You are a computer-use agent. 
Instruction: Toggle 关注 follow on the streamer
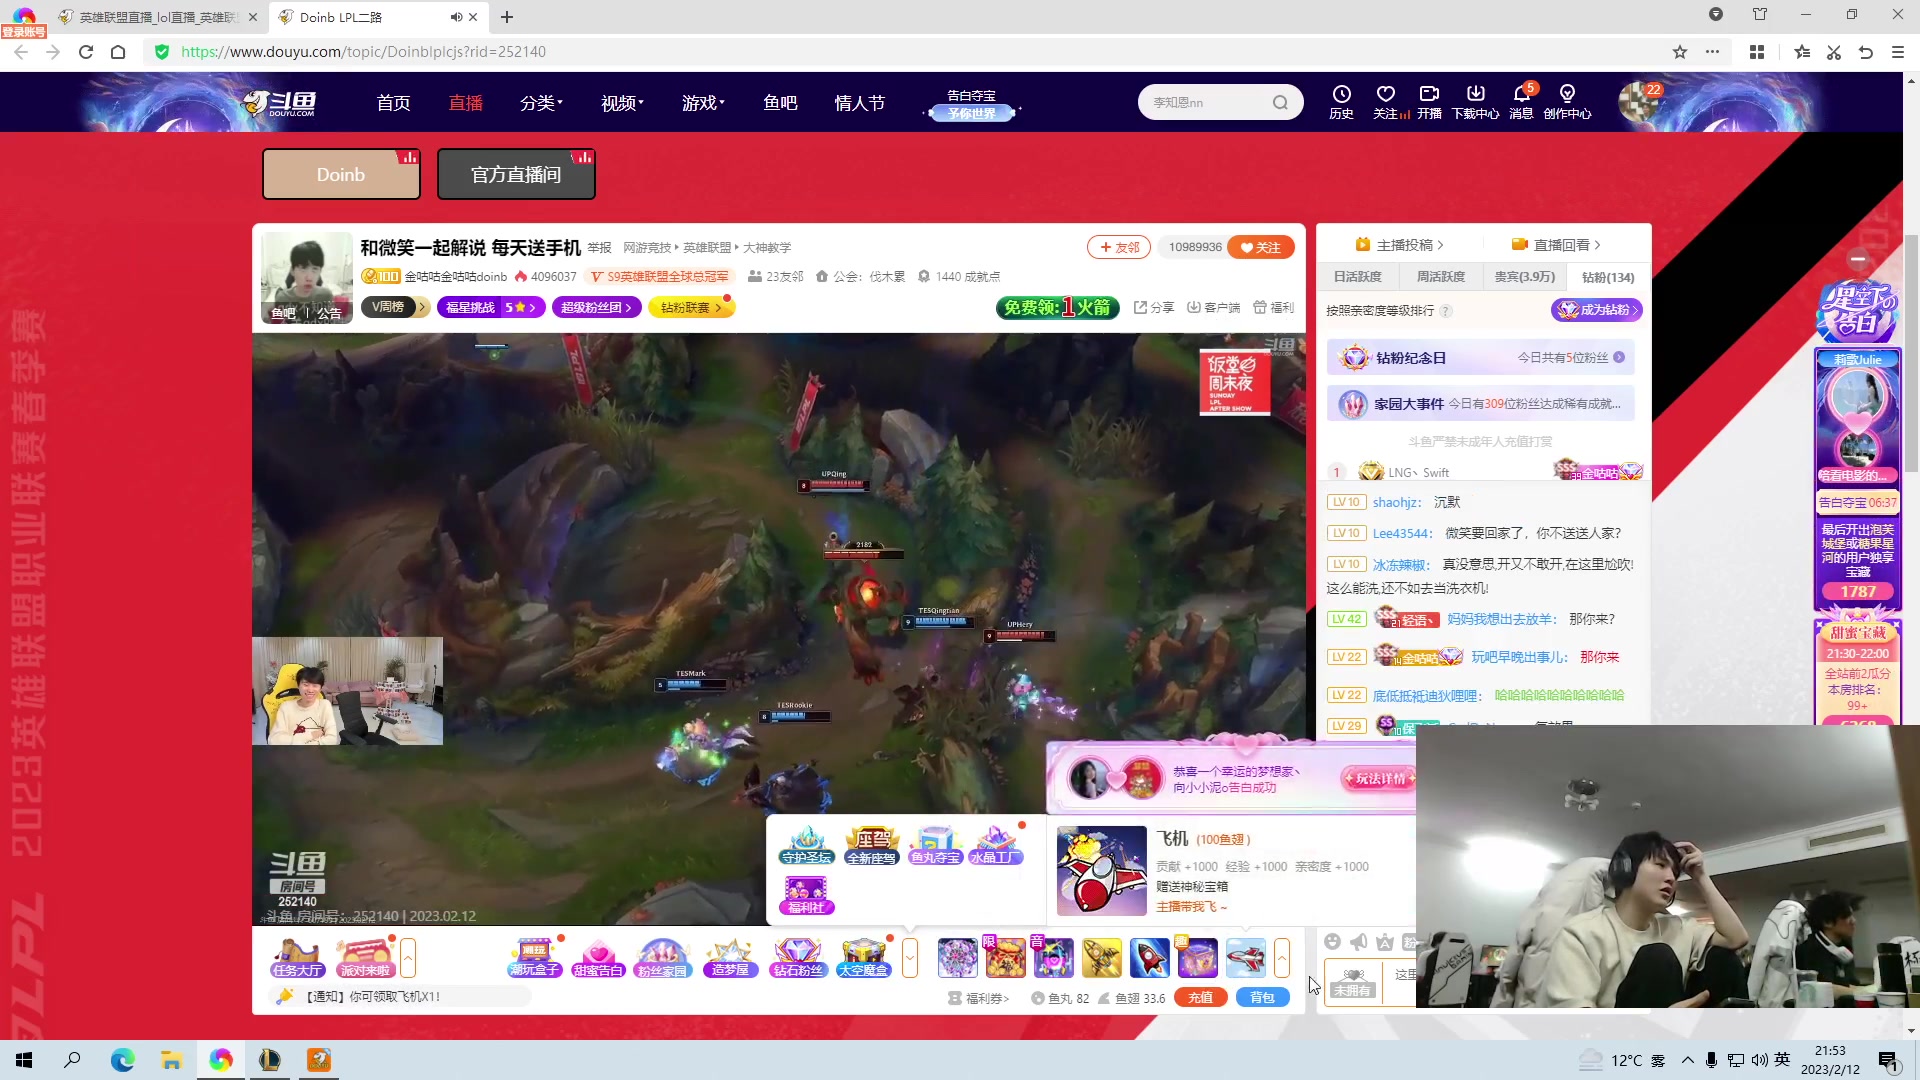[x=1261, y=247]
